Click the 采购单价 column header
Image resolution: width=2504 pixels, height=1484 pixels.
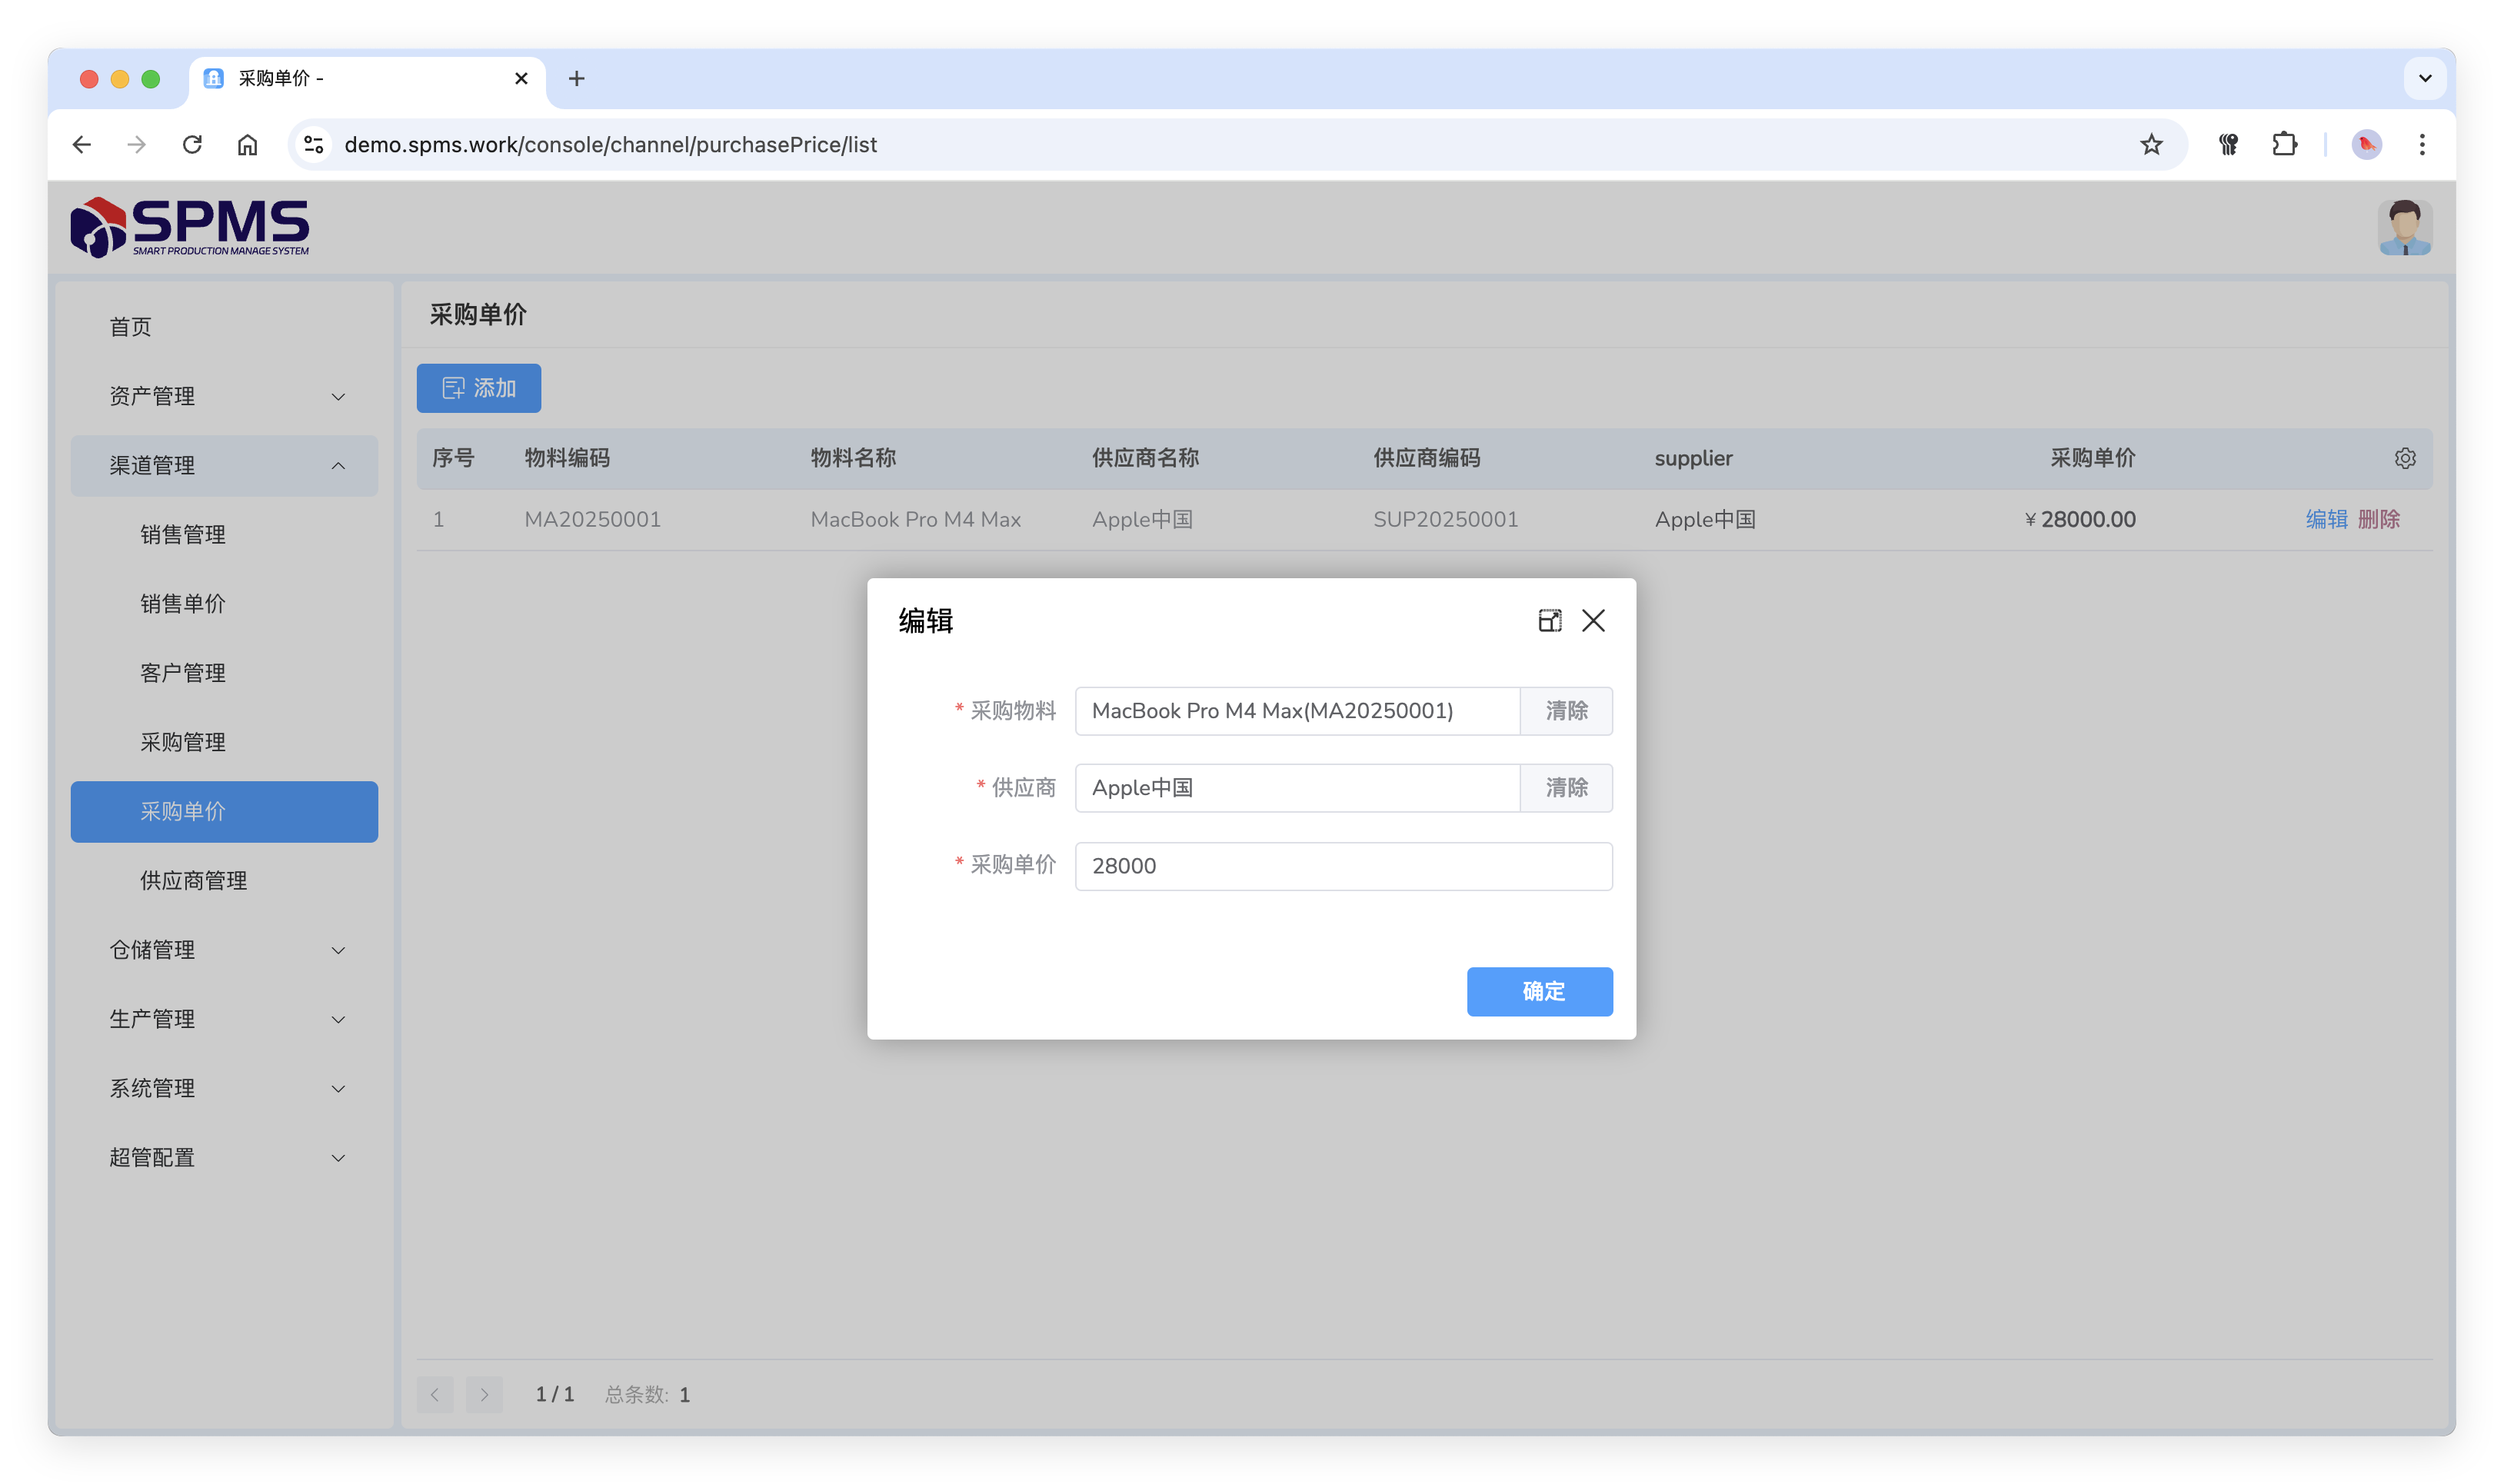(x=2092, y=458)
